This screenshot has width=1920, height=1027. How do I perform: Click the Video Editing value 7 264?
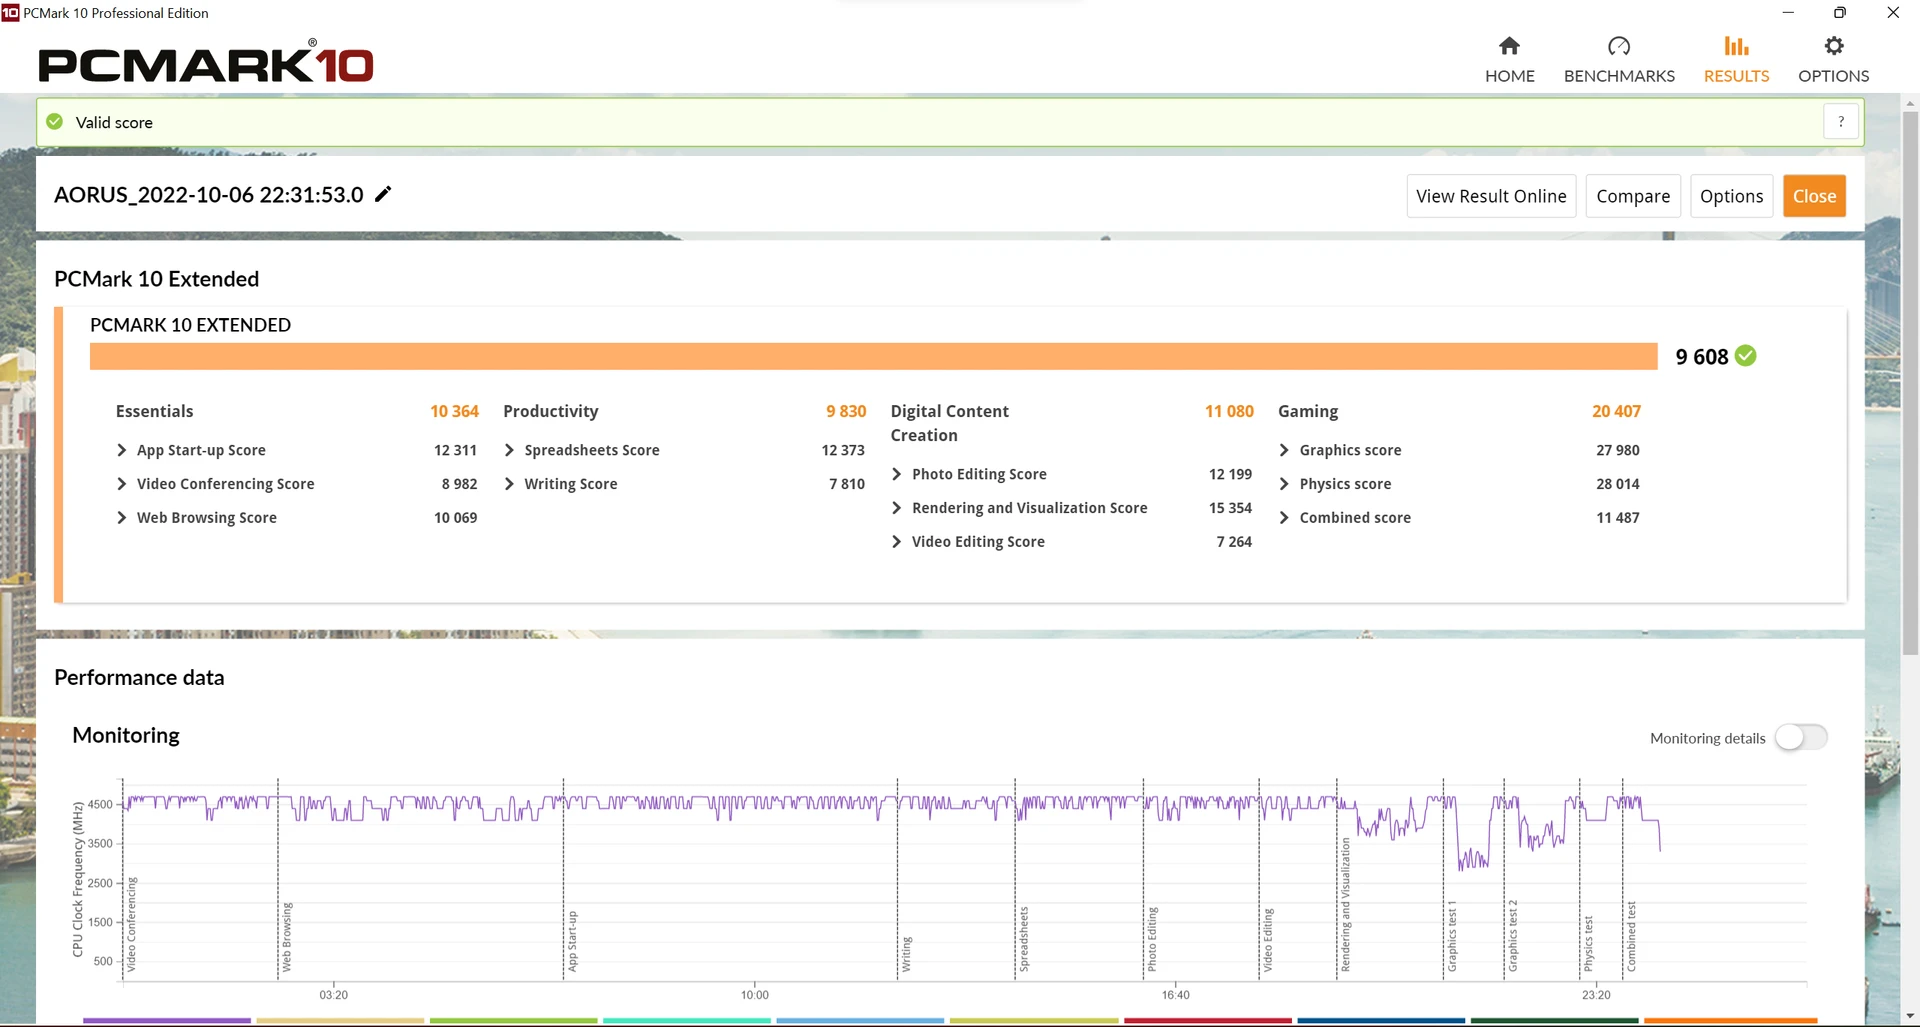(1234, 542)
